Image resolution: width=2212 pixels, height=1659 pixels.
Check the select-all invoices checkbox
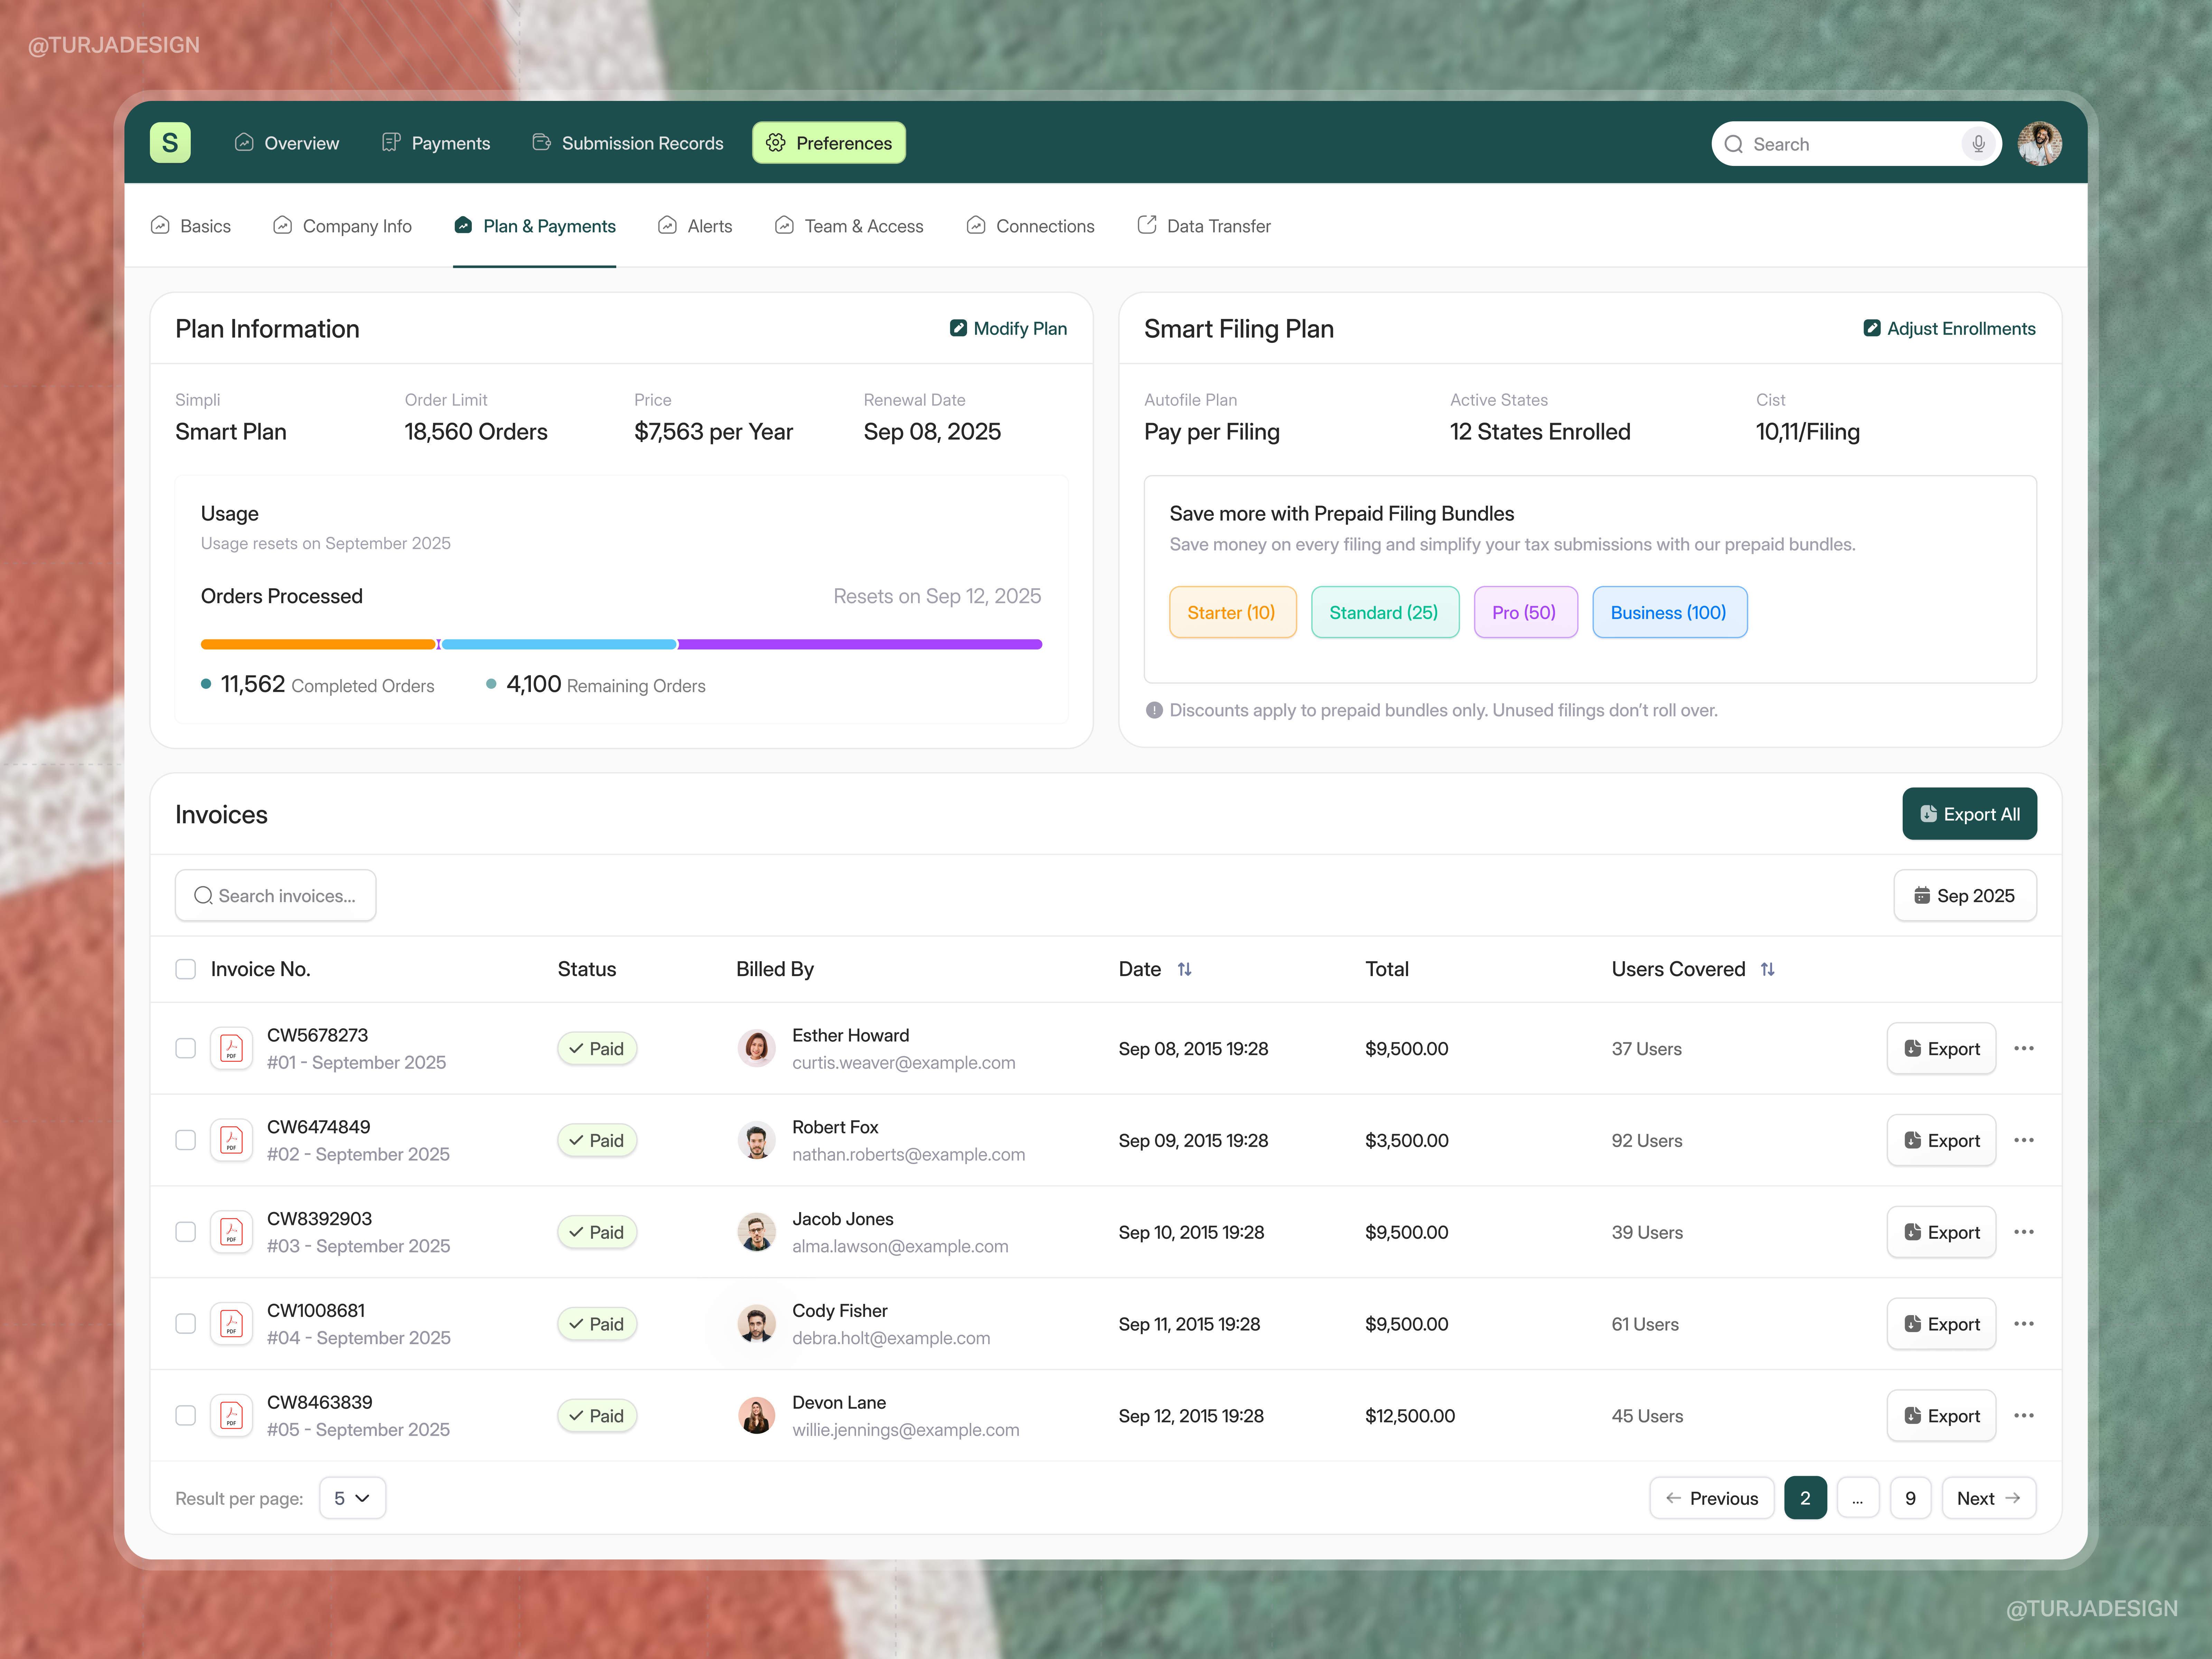tap(186, 969)
